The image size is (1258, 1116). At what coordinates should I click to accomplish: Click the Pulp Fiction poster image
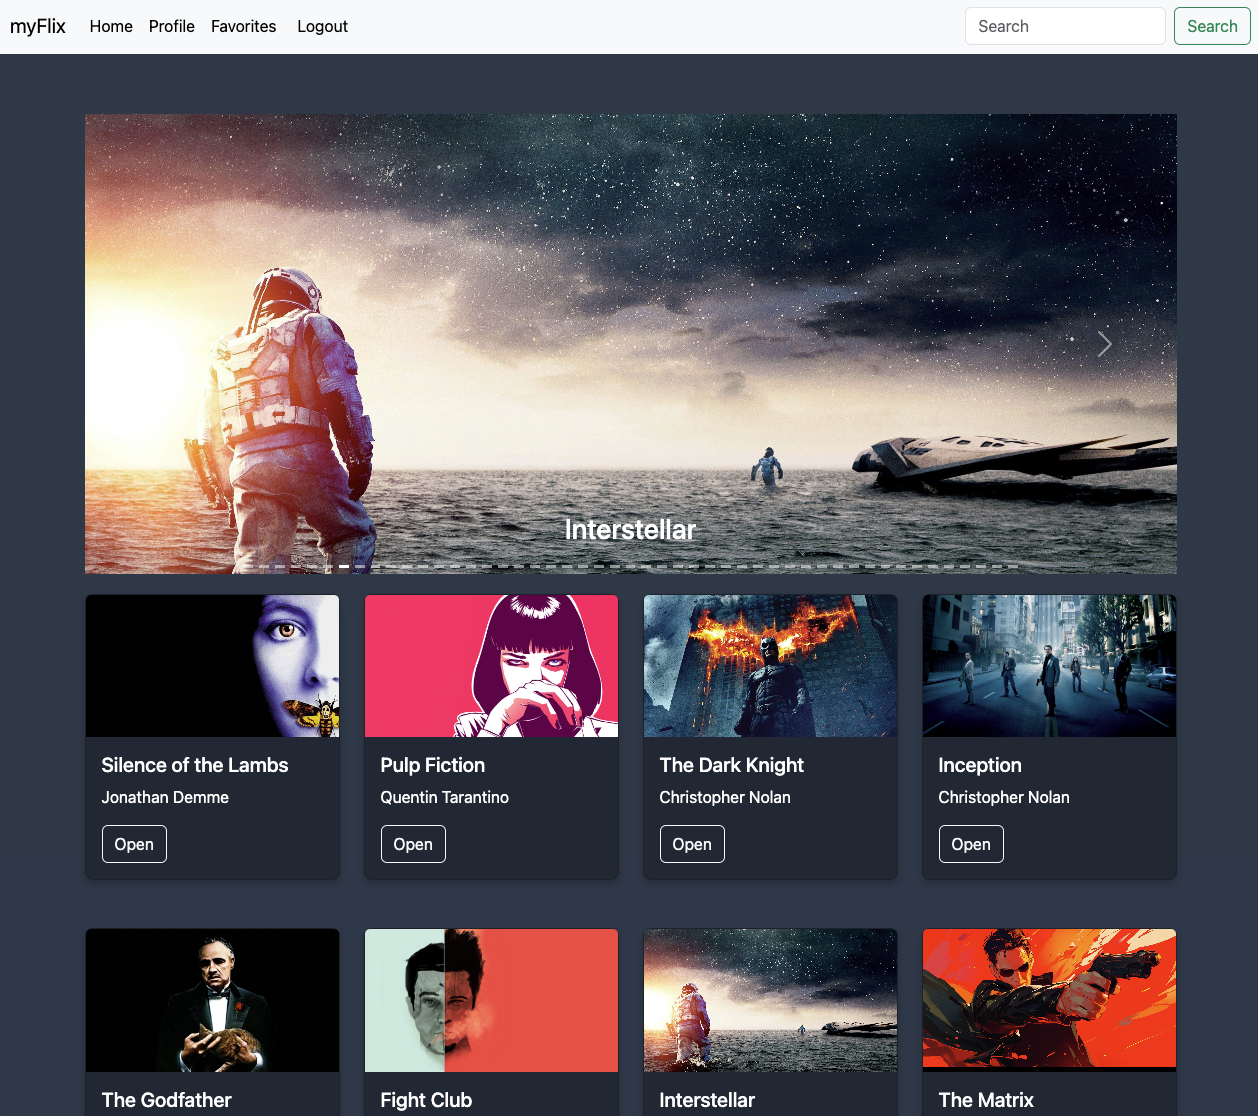point(491,666)
